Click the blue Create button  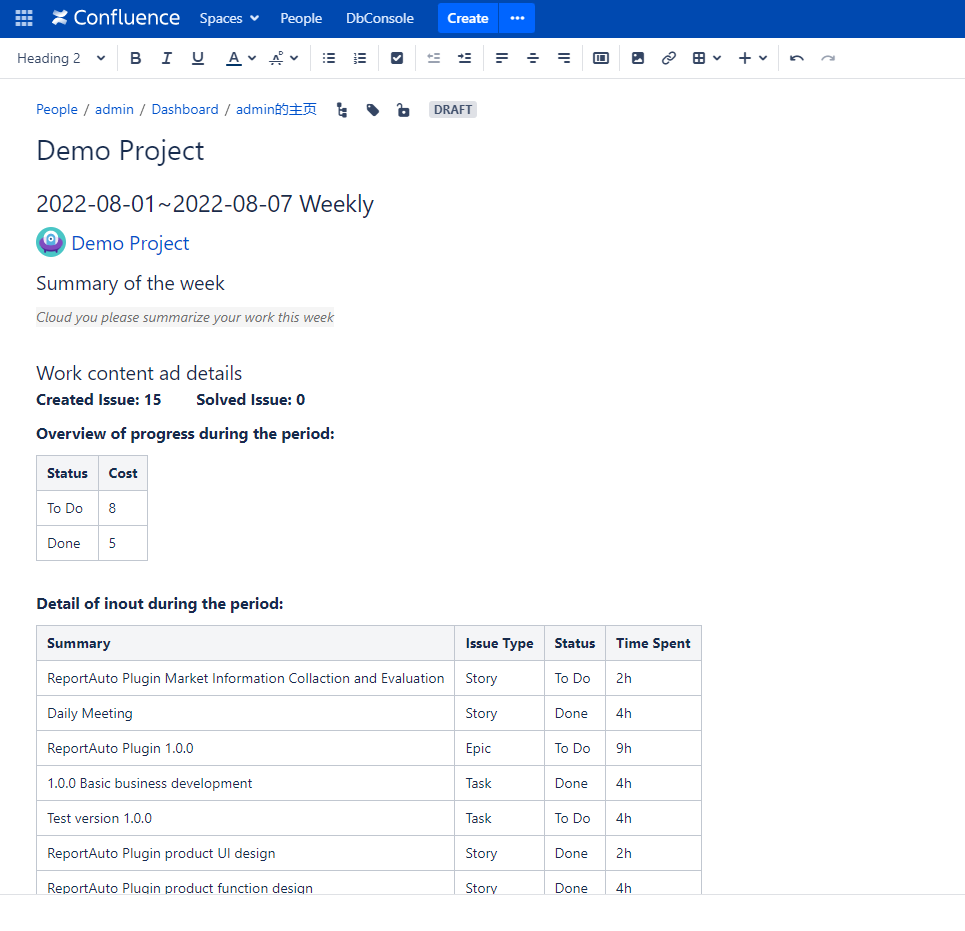click(467, 18)
